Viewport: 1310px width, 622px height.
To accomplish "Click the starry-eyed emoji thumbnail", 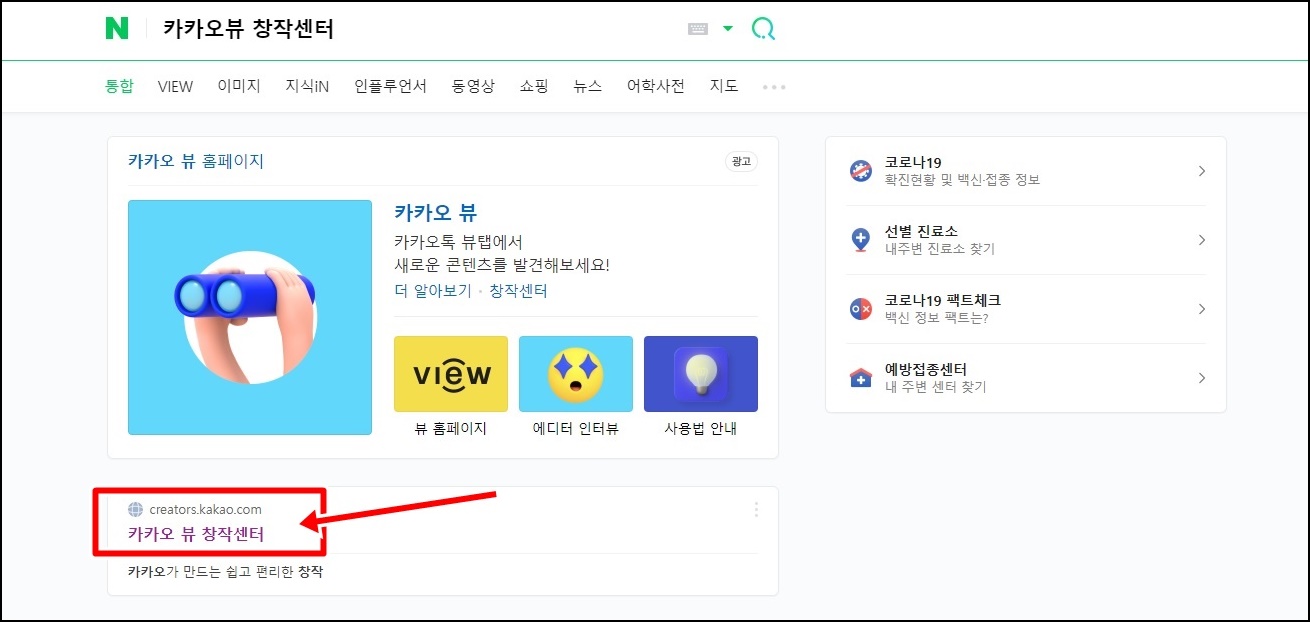I will pos(576,374).
